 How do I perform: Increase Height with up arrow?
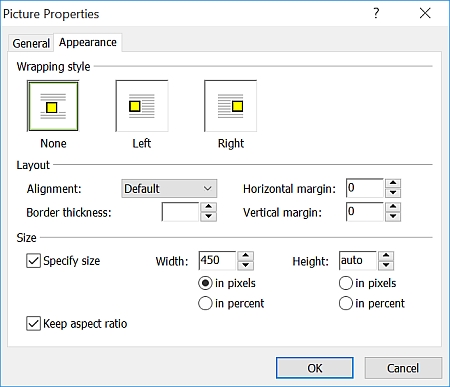click(386, 256)
